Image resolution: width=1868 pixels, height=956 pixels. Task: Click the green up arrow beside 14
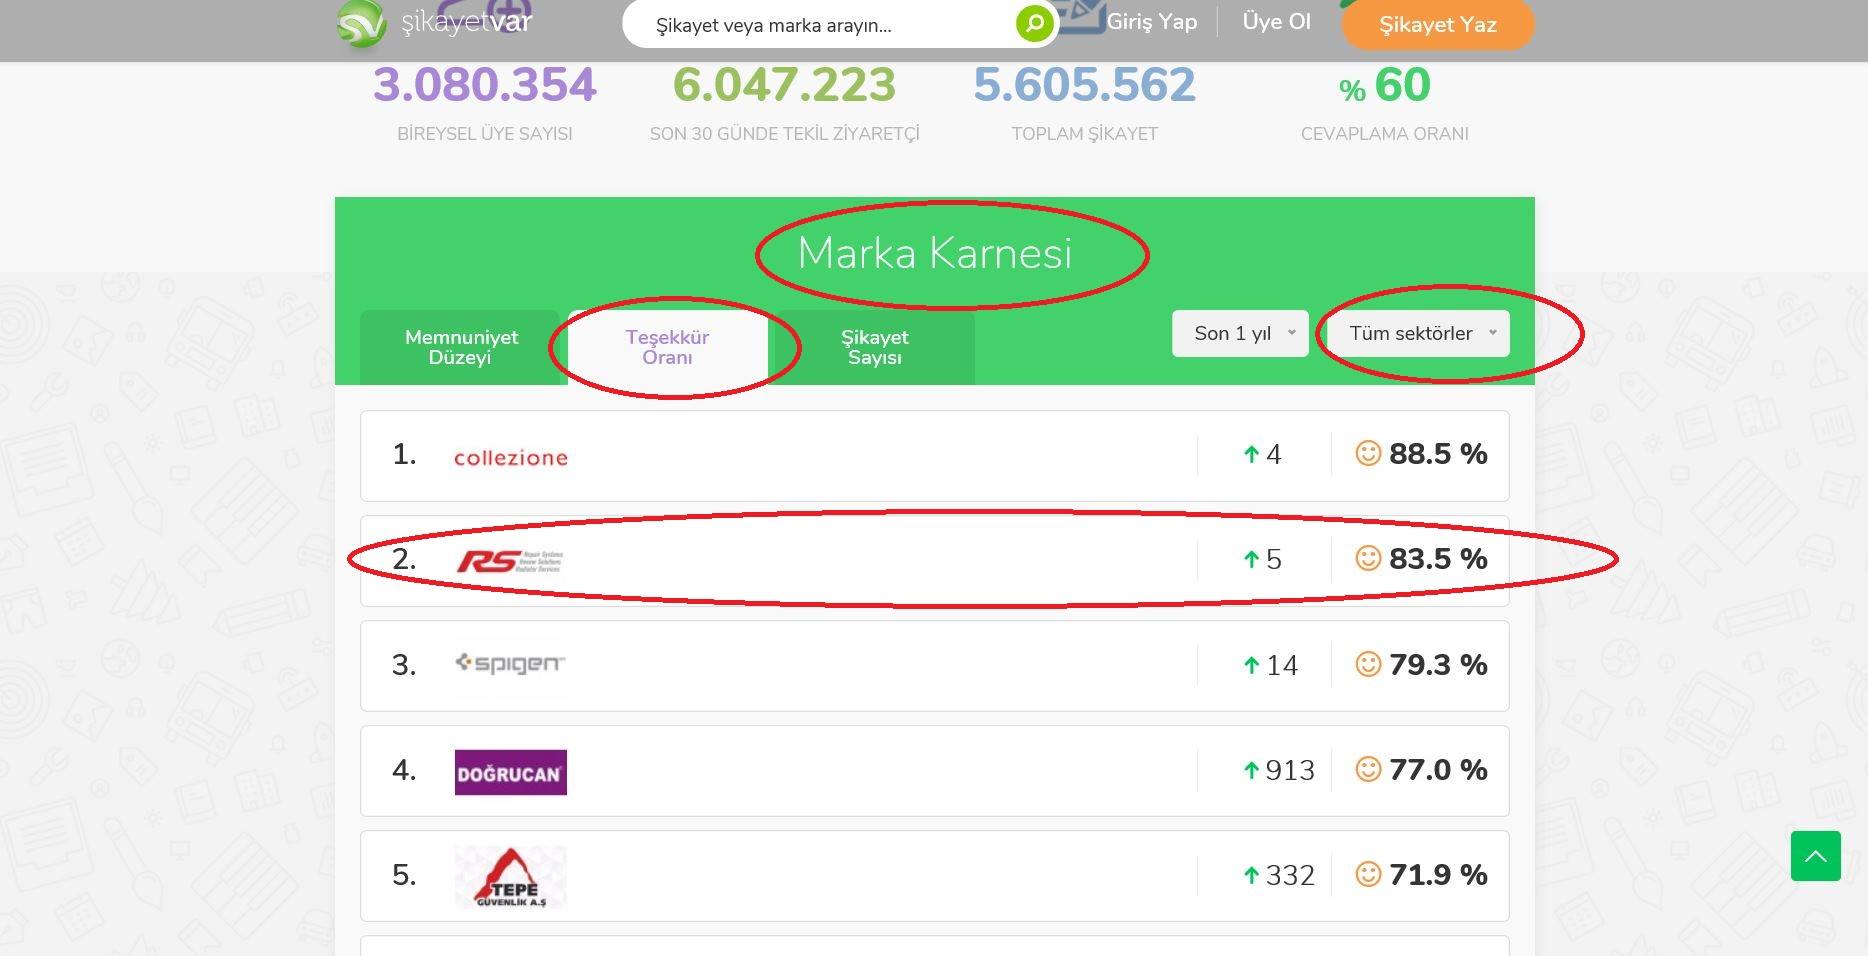click(1251, 665)
